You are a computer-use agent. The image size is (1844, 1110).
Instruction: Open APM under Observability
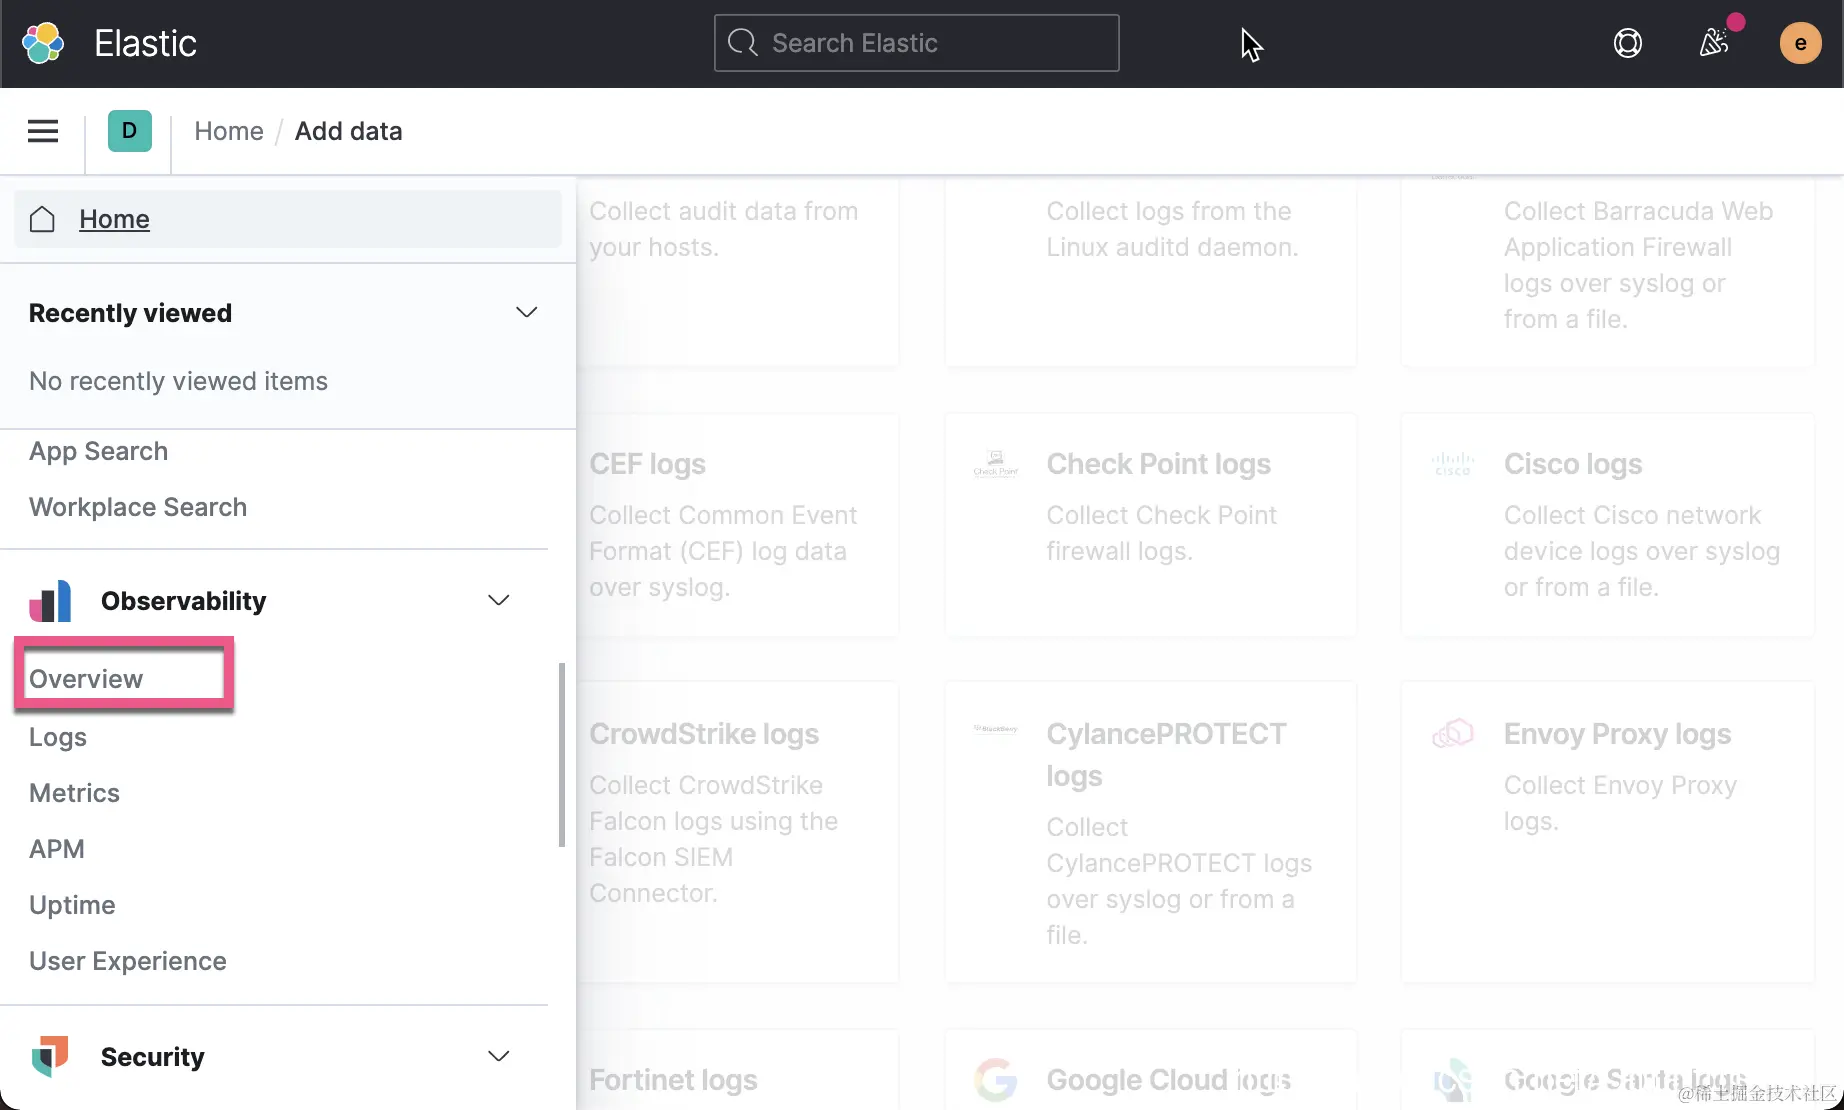[57, 849]
